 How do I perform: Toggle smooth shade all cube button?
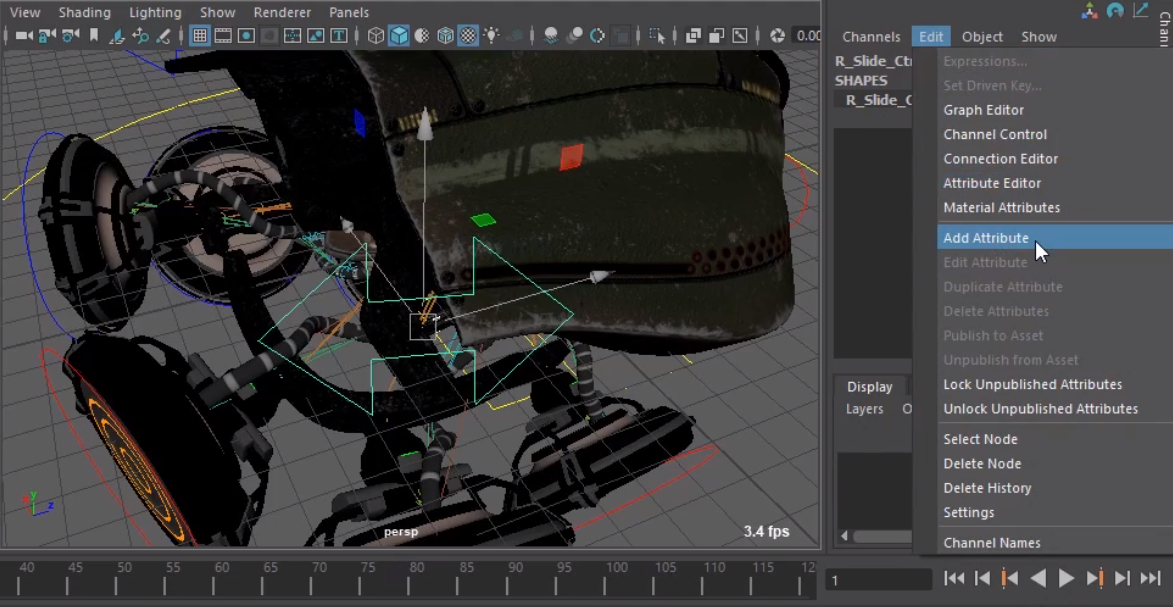[399, 36]
